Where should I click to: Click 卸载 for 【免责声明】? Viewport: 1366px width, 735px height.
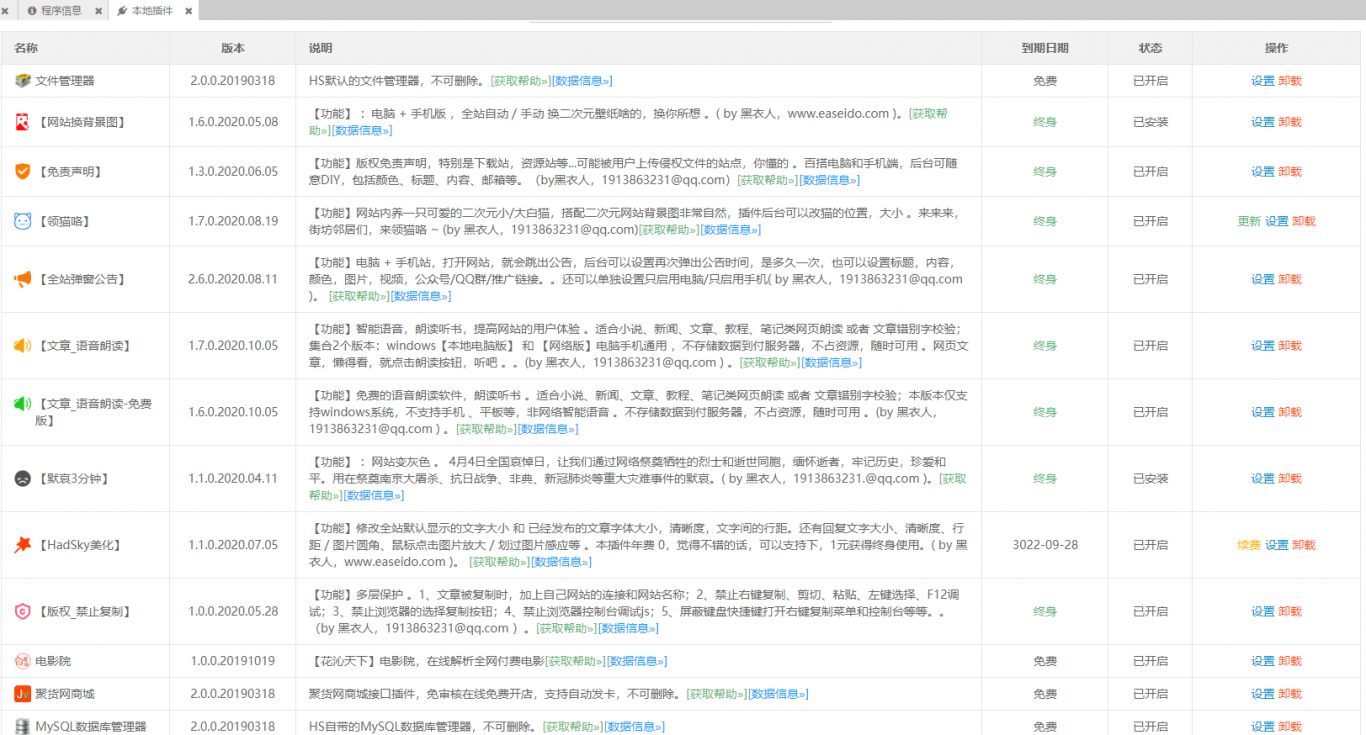coord(1290,172)
